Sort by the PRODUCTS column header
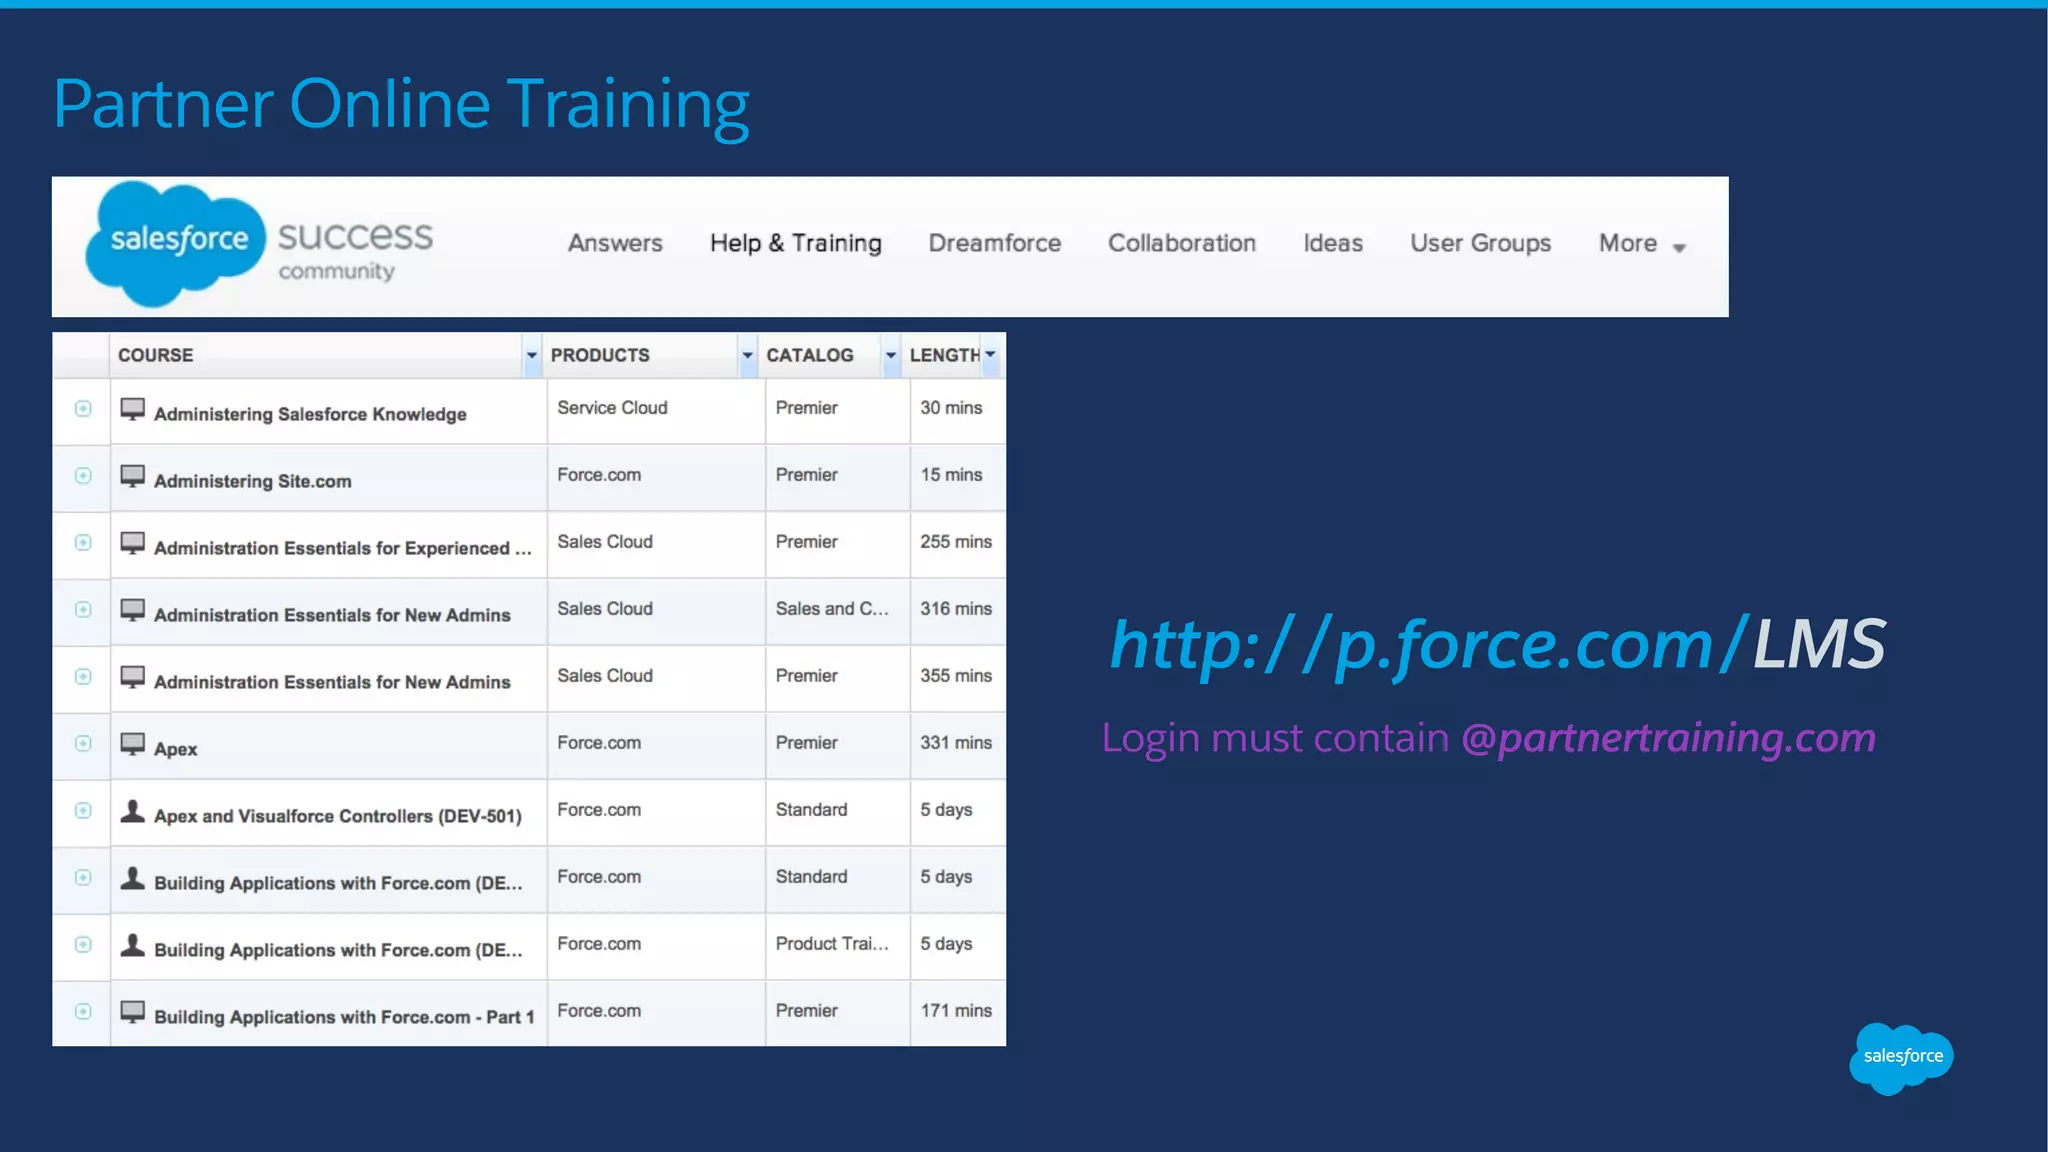Screen dimensions: 2048x1152 (600, 355)
